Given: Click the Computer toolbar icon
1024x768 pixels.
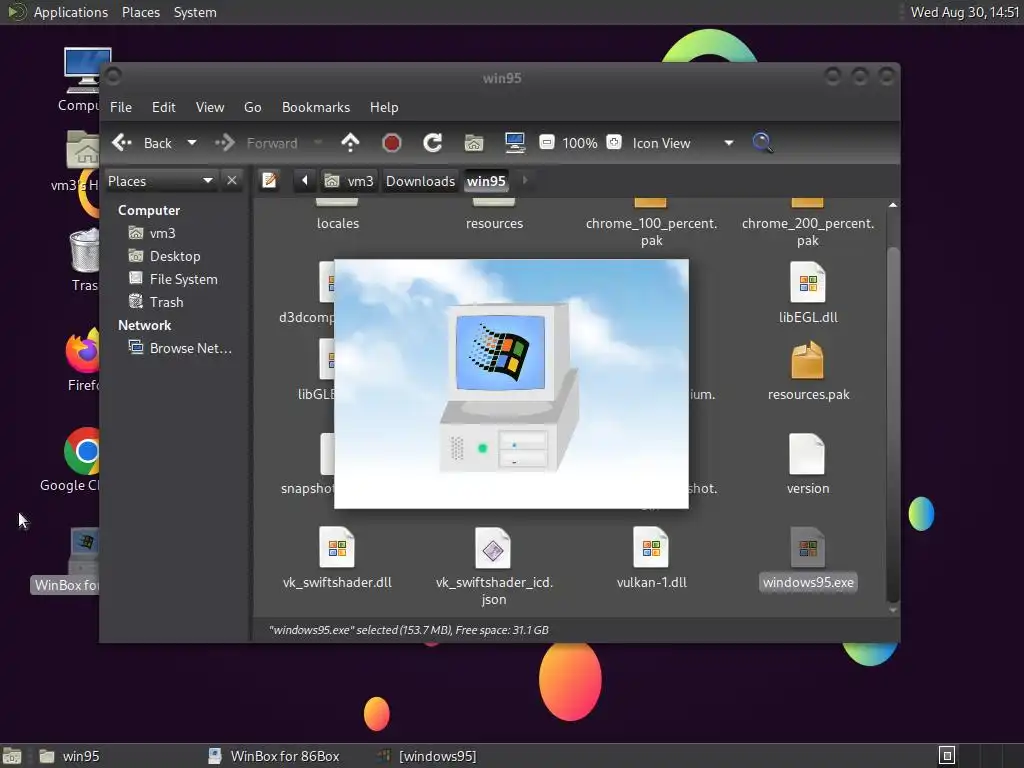Looking at the screenshot, I should pyautogui.click(x=515, y=142).
